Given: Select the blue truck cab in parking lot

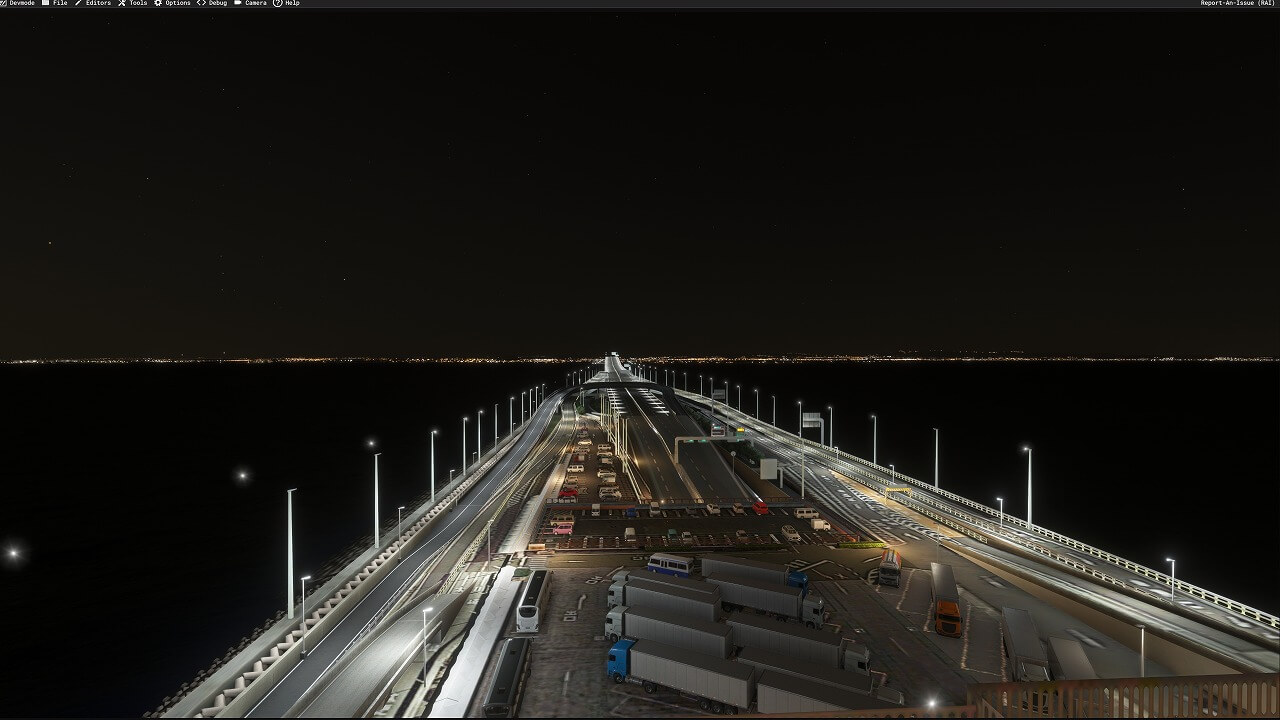Looking at the screenshot, I should coord(620,660).
